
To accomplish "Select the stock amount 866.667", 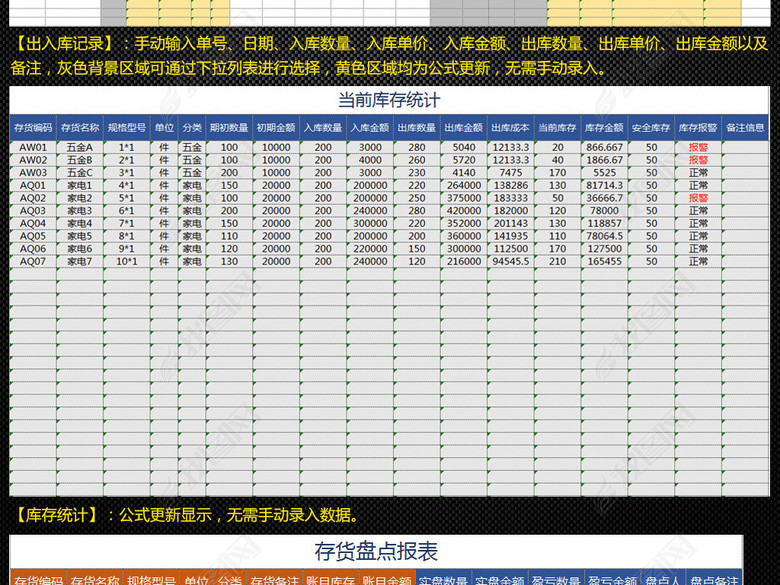I will pos(604,147).
